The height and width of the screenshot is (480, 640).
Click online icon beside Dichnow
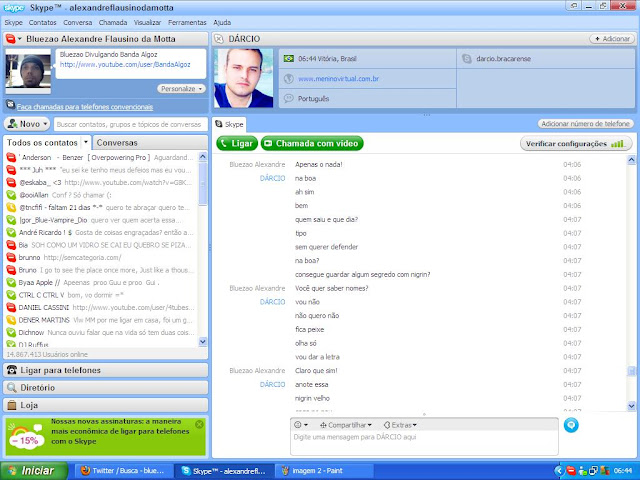tap(11, 332)
